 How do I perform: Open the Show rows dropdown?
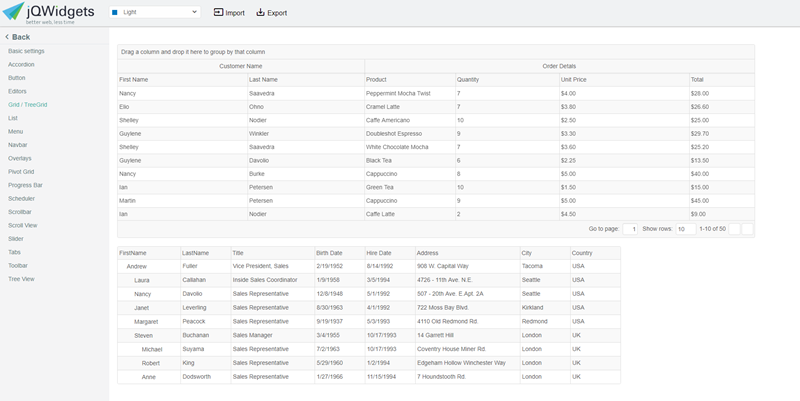[685, 229]
